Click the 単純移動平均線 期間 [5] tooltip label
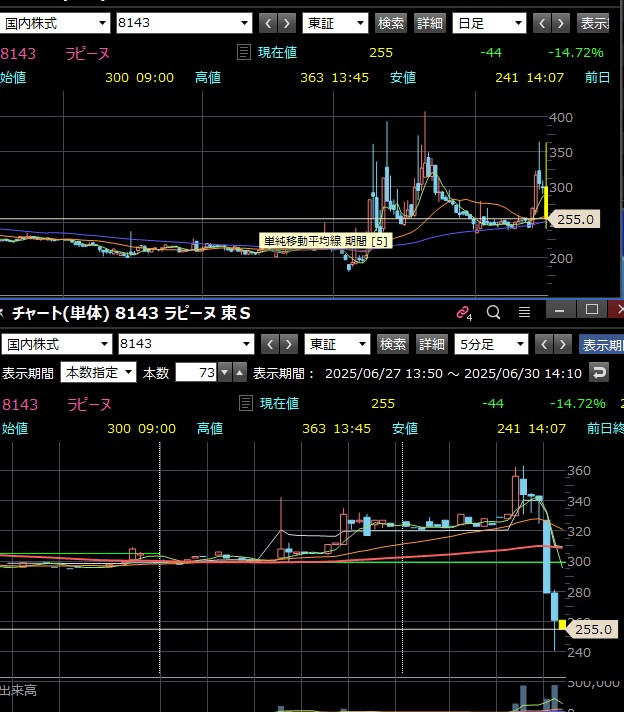624x712 pixels. coord(326,241)
